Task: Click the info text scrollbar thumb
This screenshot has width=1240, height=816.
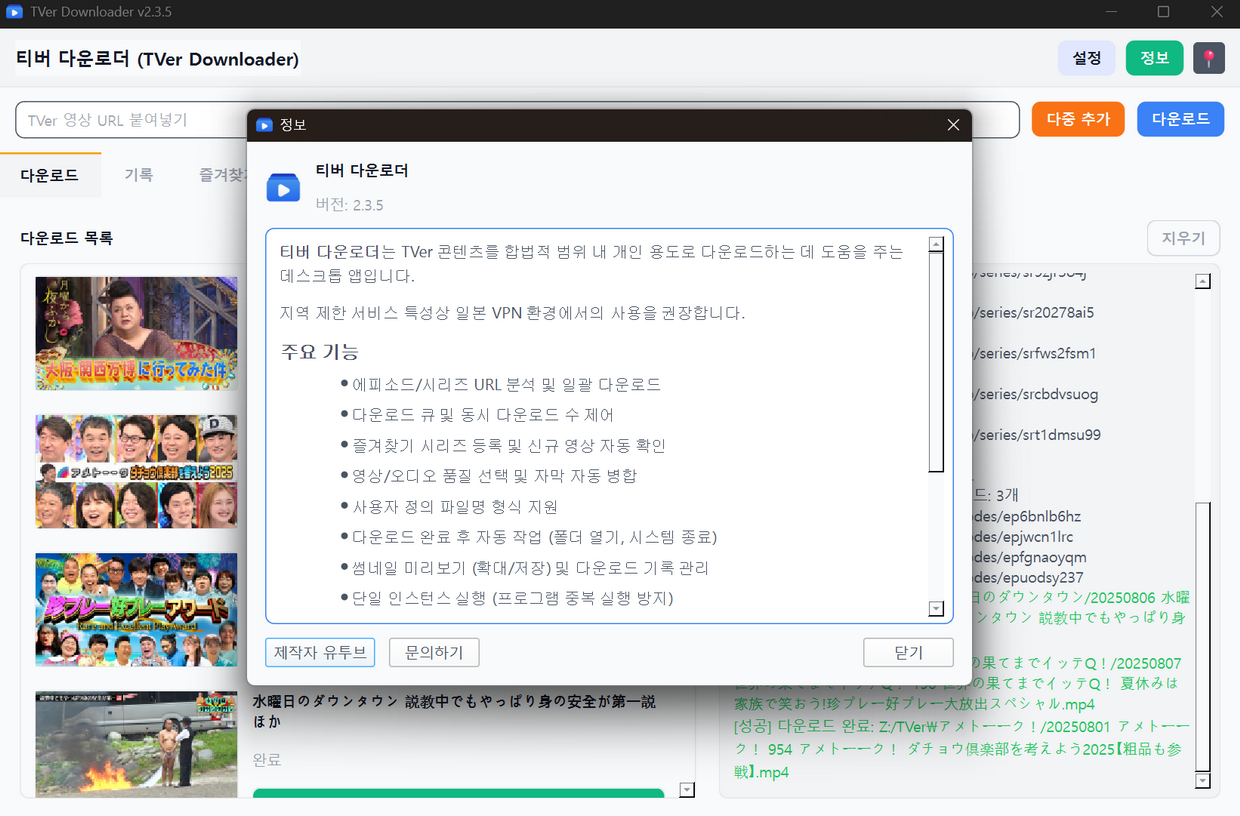Action: [x=936, y=361]
